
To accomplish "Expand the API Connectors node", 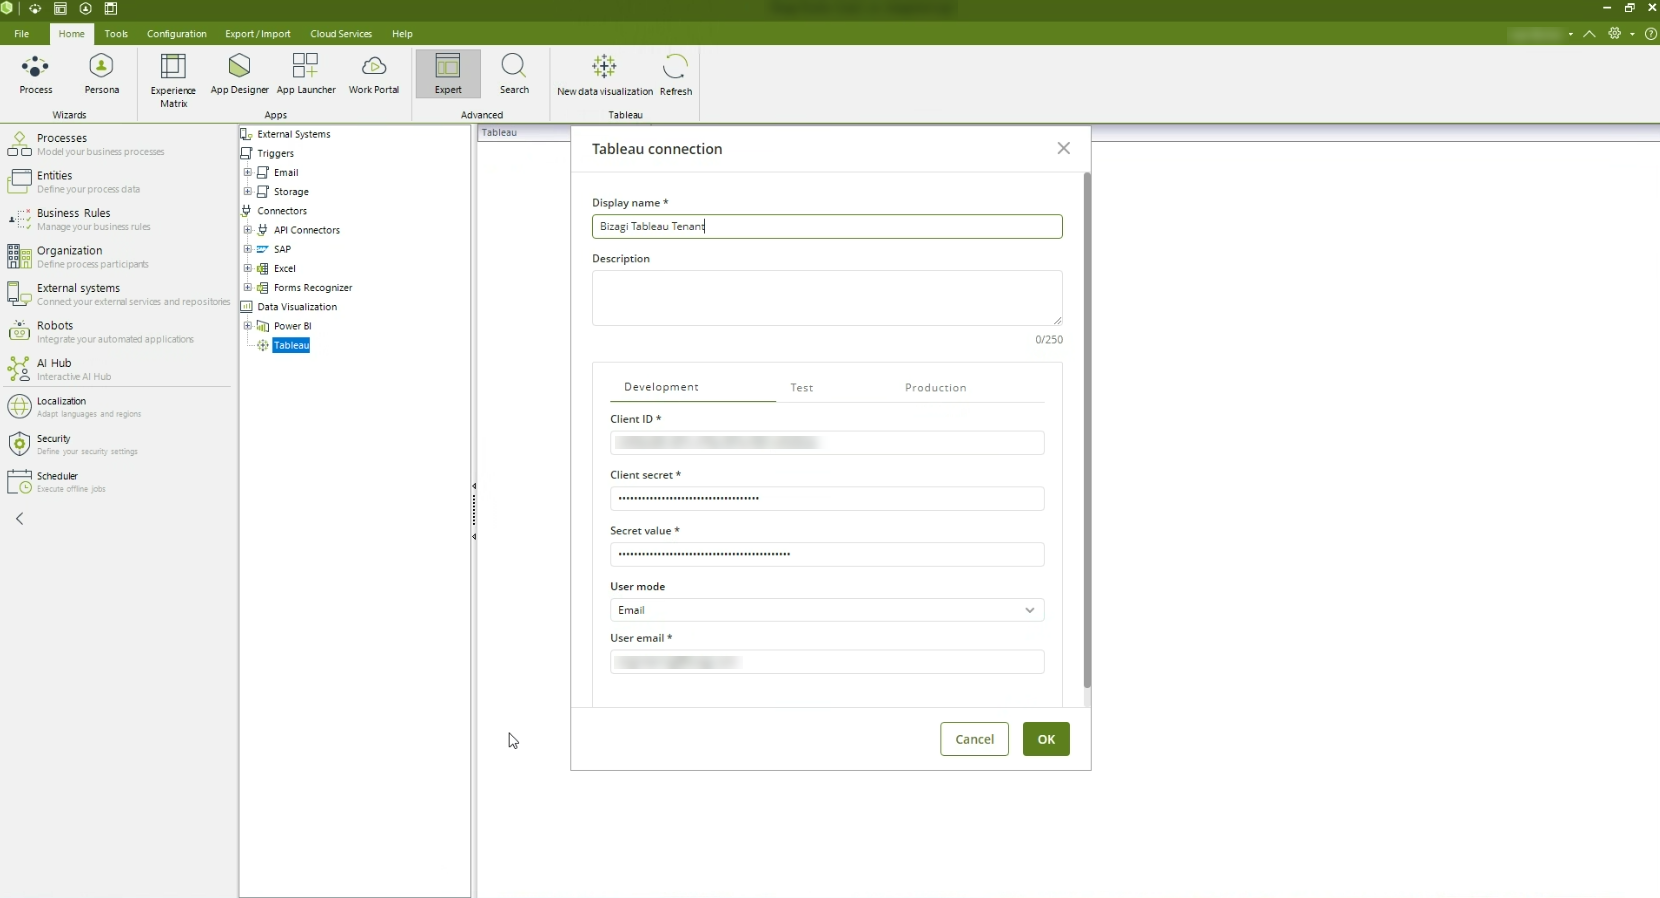I will point(248,230).
